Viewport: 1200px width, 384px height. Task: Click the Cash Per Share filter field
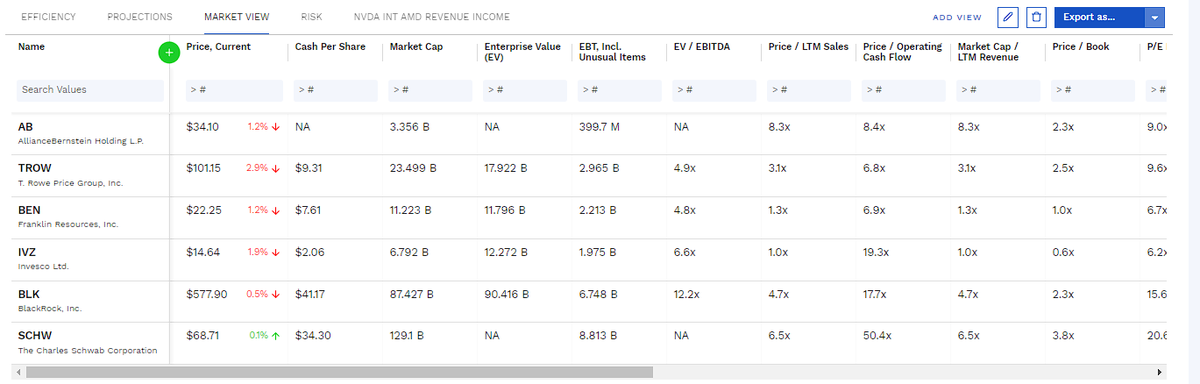click(x=336, y=90)
